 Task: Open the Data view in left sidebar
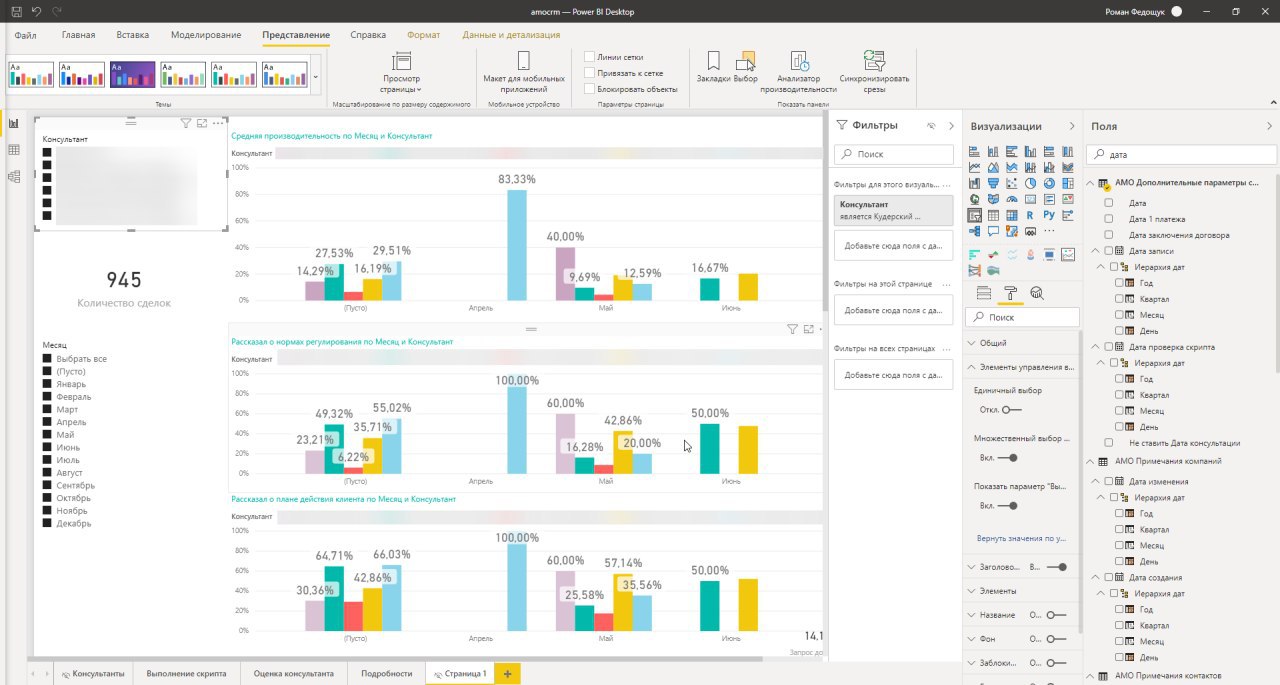(14, 150)
